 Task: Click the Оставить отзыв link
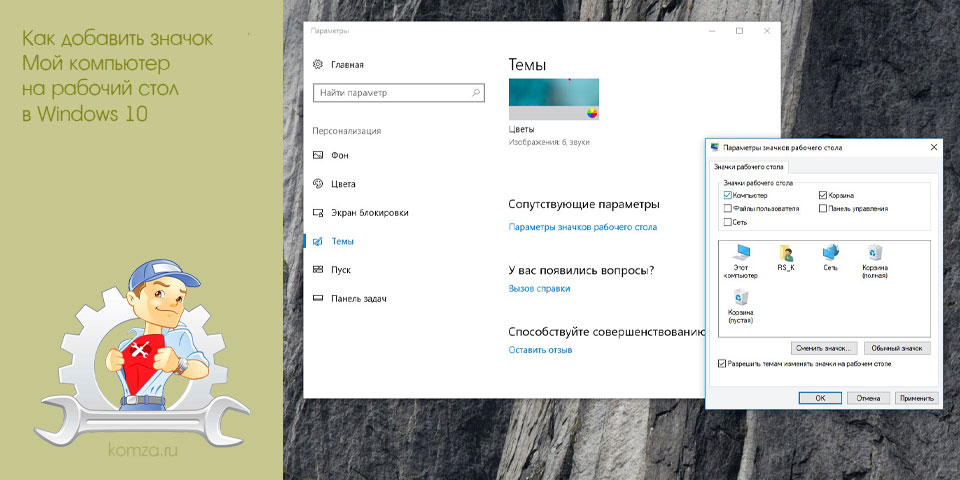(540, 350)
